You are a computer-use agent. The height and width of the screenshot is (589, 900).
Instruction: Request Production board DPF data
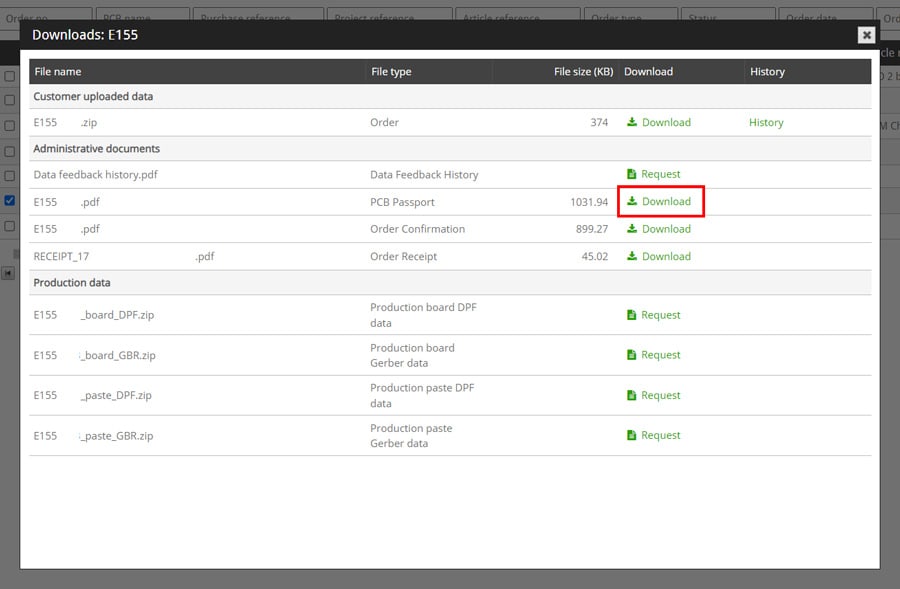coord(654,315)
